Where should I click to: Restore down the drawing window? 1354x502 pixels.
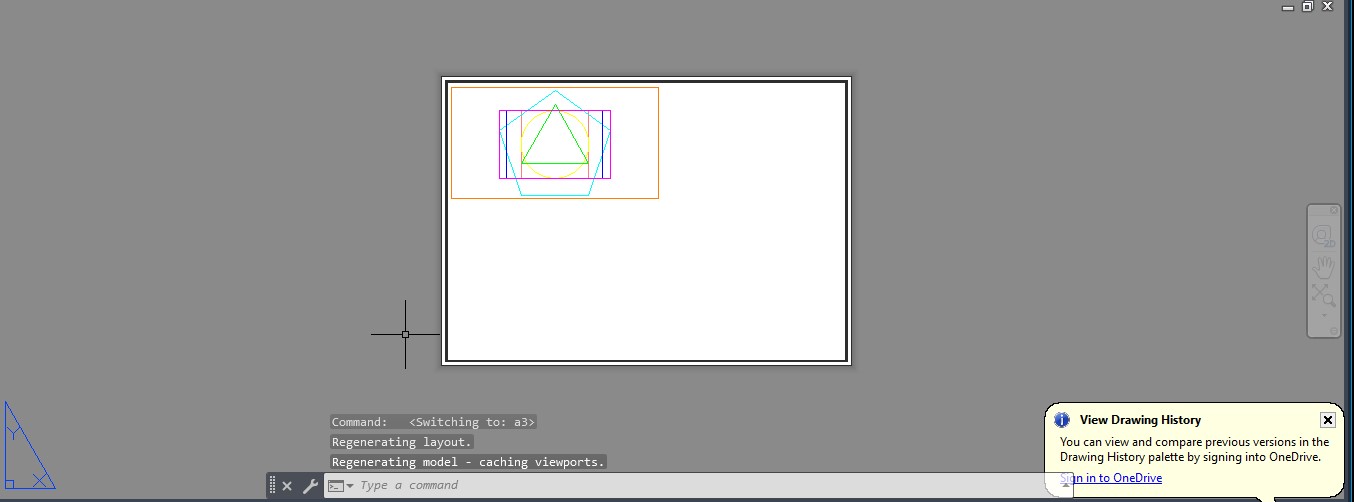[x=1307, y=6]
